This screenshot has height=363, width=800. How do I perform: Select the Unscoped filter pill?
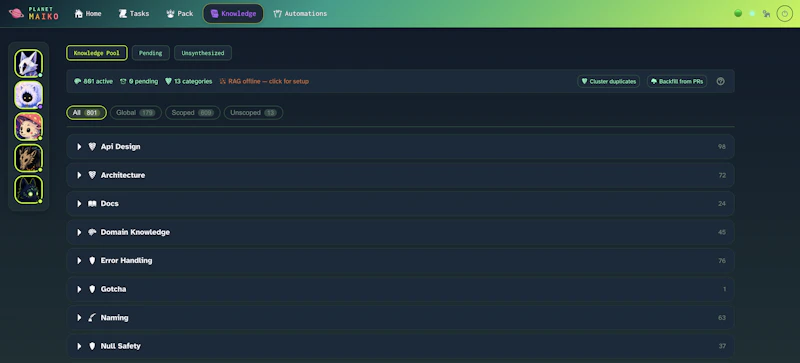(253, 113)
